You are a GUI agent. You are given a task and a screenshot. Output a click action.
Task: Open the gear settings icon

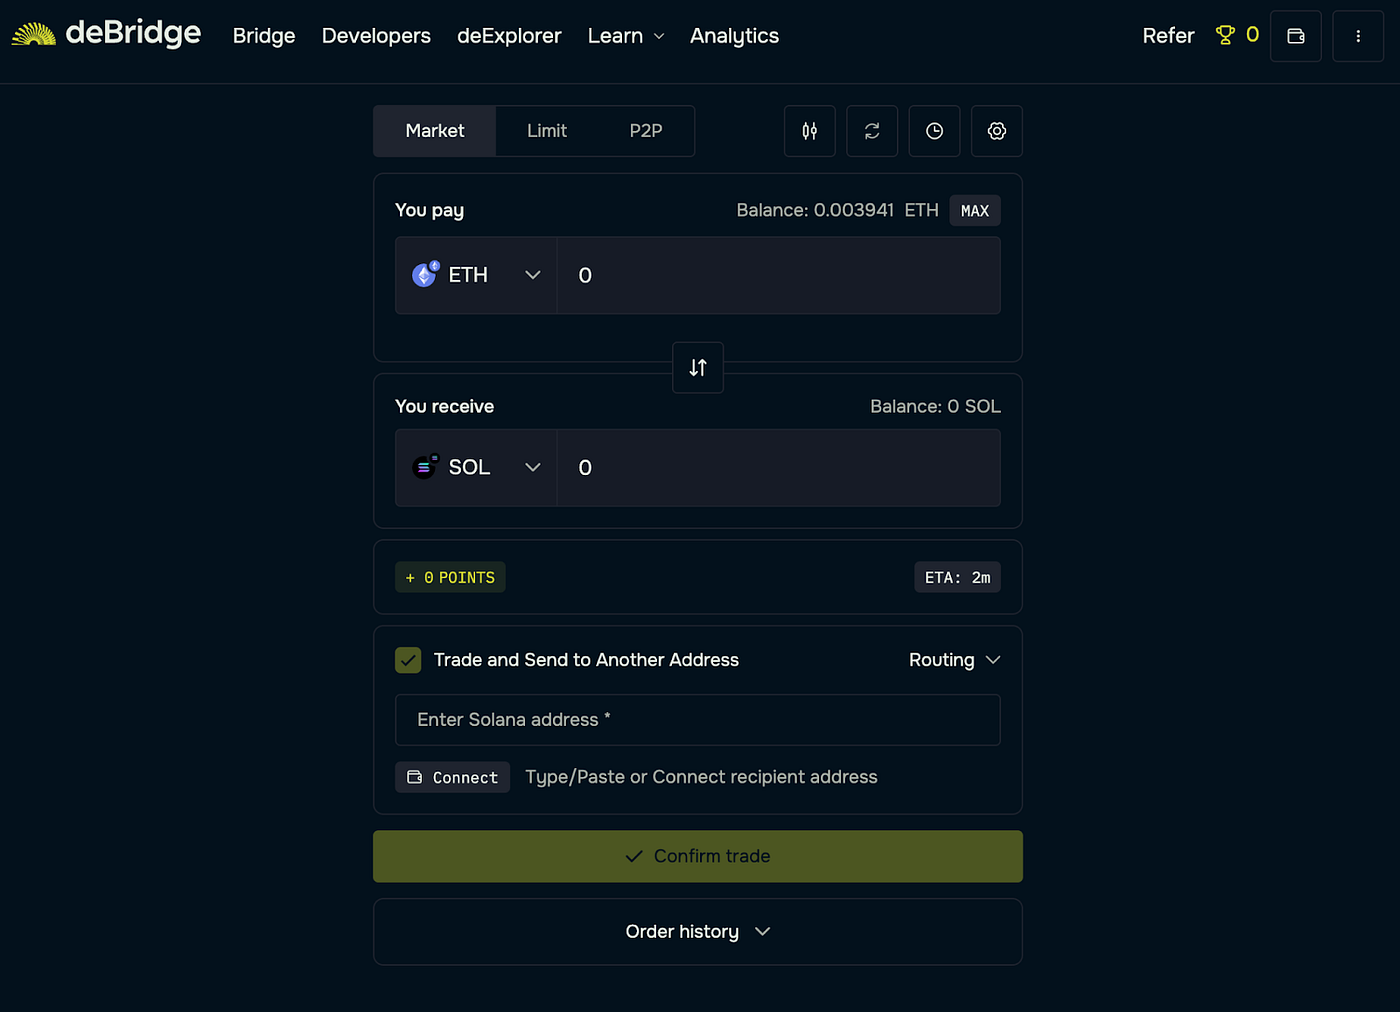click(x=996, y=131)
